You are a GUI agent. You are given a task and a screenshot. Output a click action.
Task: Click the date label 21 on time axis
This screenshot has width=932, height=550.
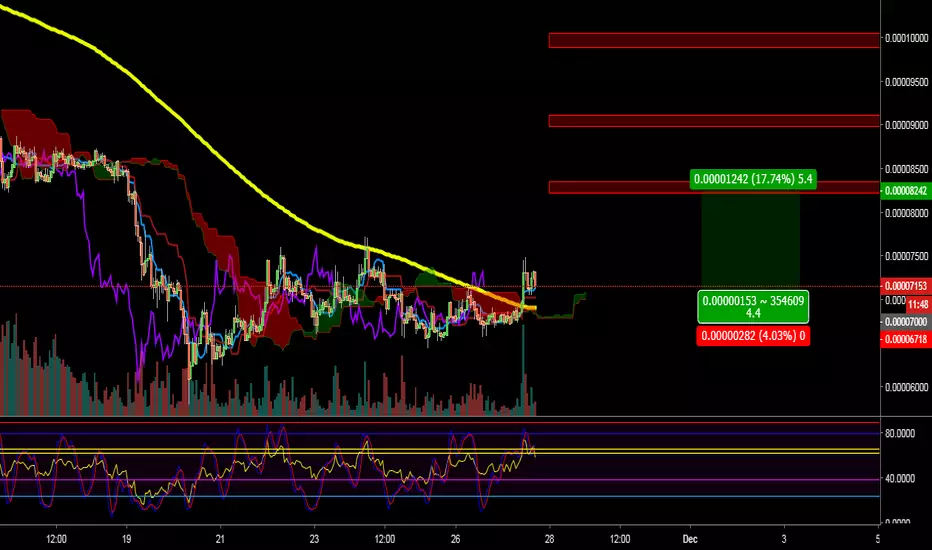[221, 539]
